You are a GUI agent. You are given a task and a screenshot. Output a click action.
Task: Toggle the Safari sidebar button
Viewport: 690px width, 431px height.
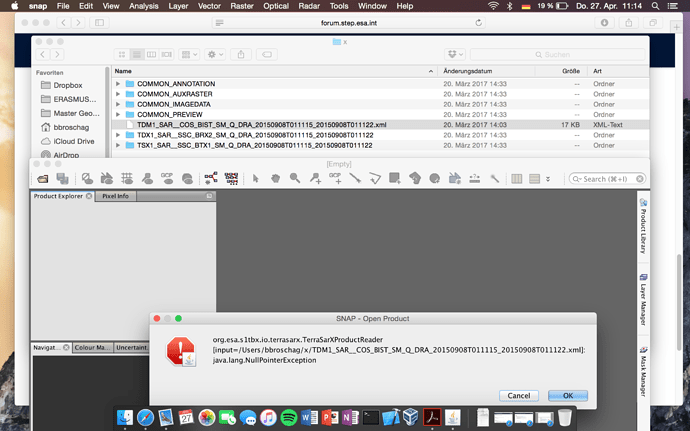click(x=99, y=22)
